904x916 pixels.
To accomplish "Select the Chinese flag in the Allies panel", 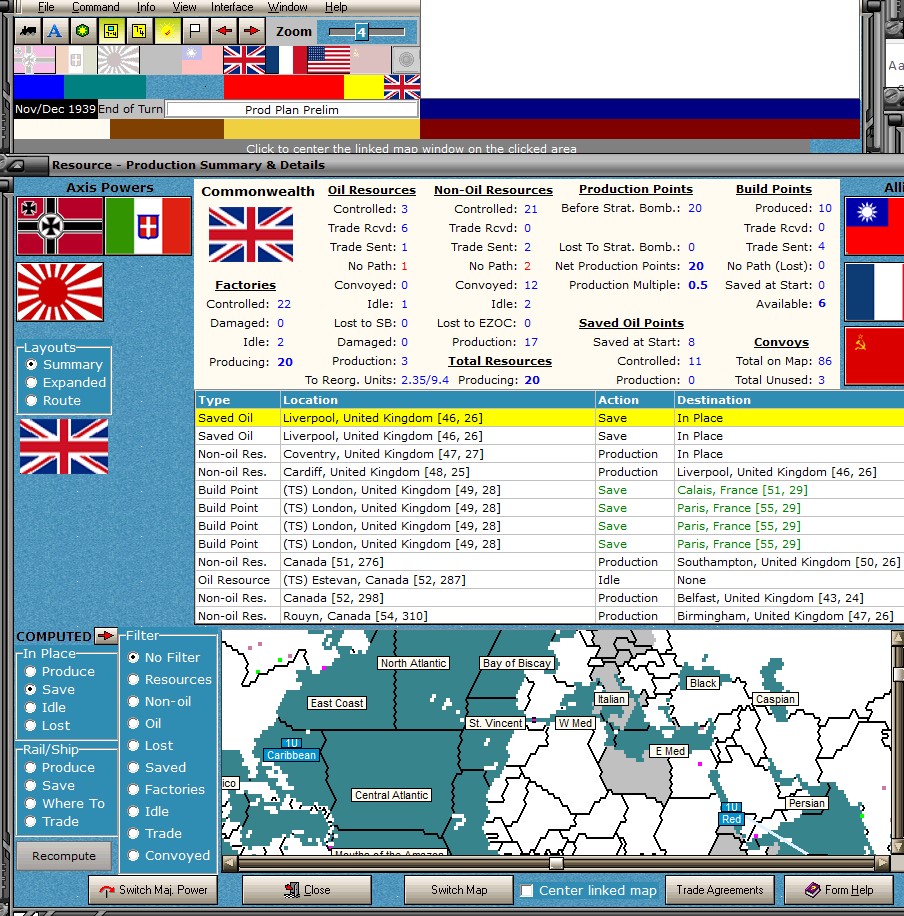I will 874,226.
